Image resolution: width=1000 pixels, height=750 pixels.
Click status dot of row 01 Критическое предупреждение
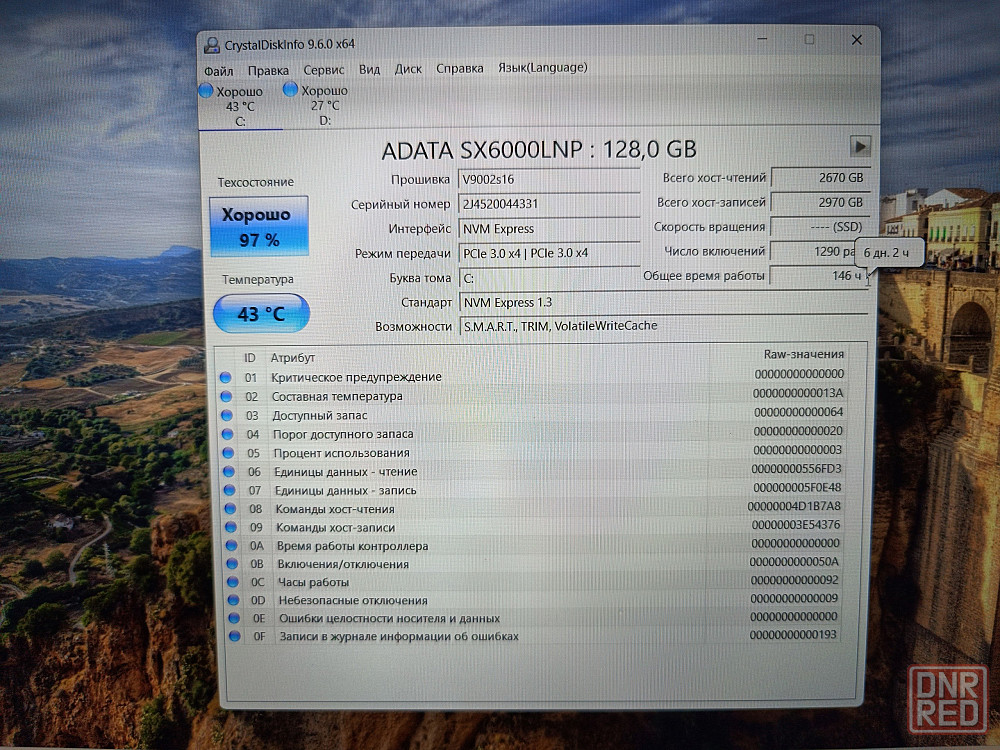pos(225,378)
